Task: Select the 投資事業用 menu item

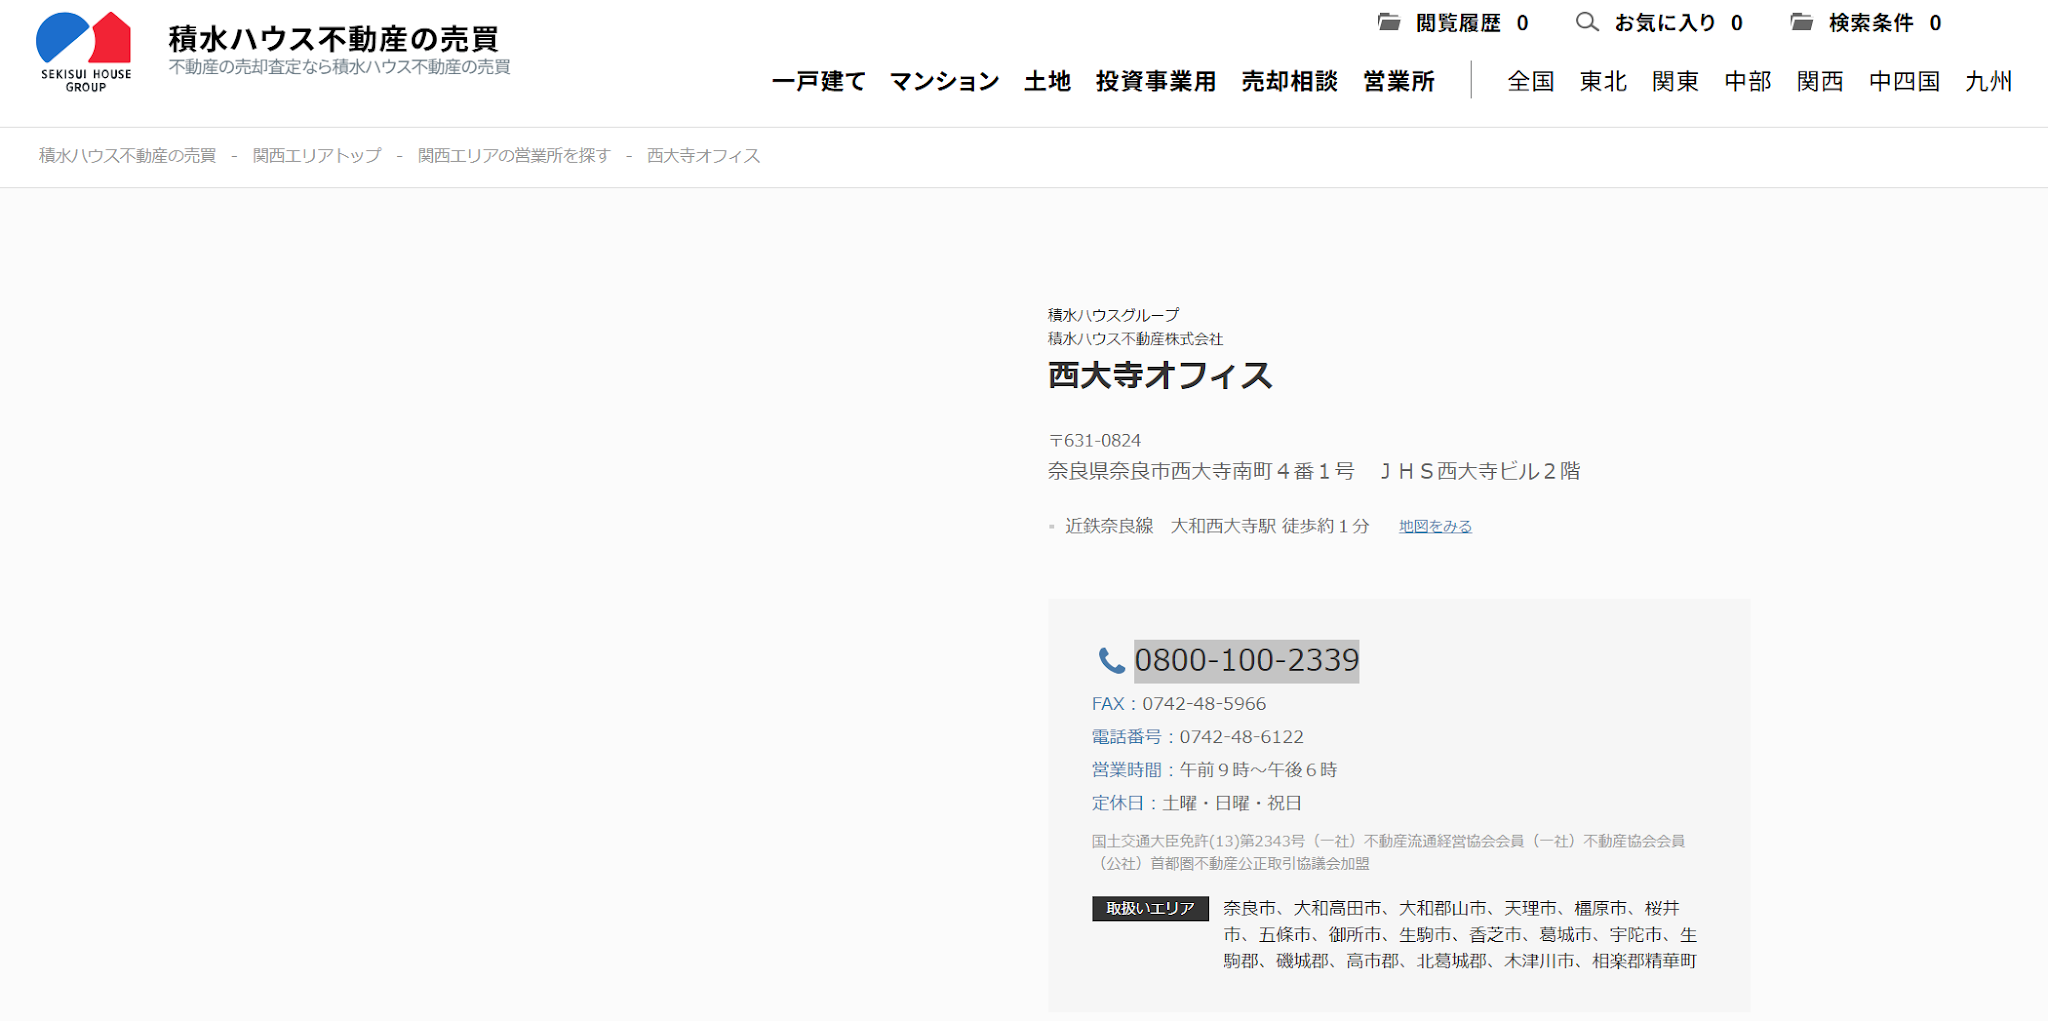Action: pyautogui.click(x=1155, y=81)
